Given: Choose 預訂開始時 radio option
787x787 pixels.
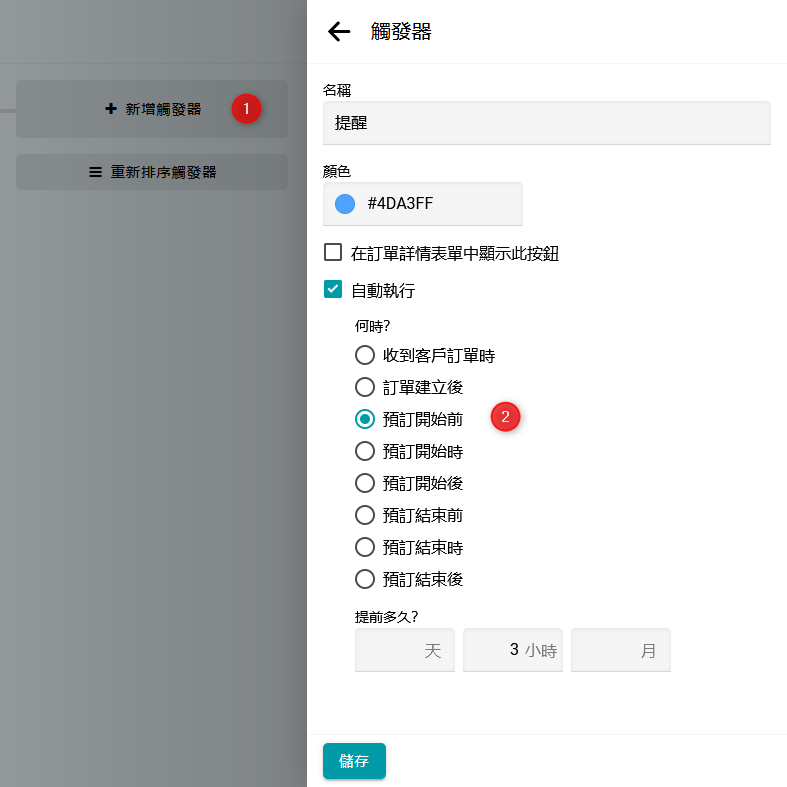Looking at the screenshot, I should click(365, 451).
